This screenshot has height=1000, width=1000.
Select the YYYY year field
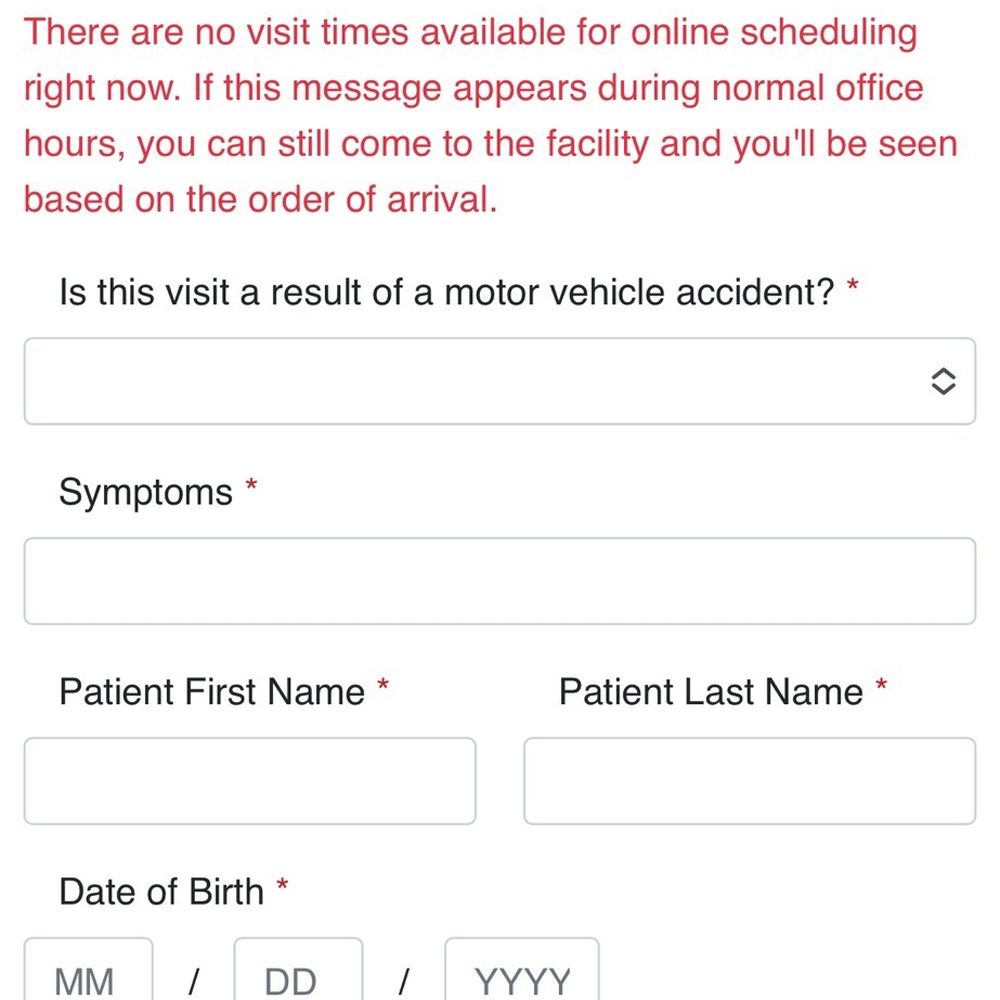[522, 969]
